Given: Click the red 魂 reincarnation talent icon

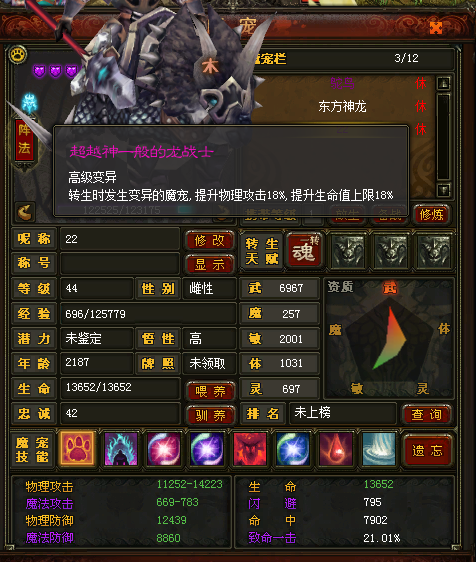Looking at the screenshot, I should coord(304,250).
